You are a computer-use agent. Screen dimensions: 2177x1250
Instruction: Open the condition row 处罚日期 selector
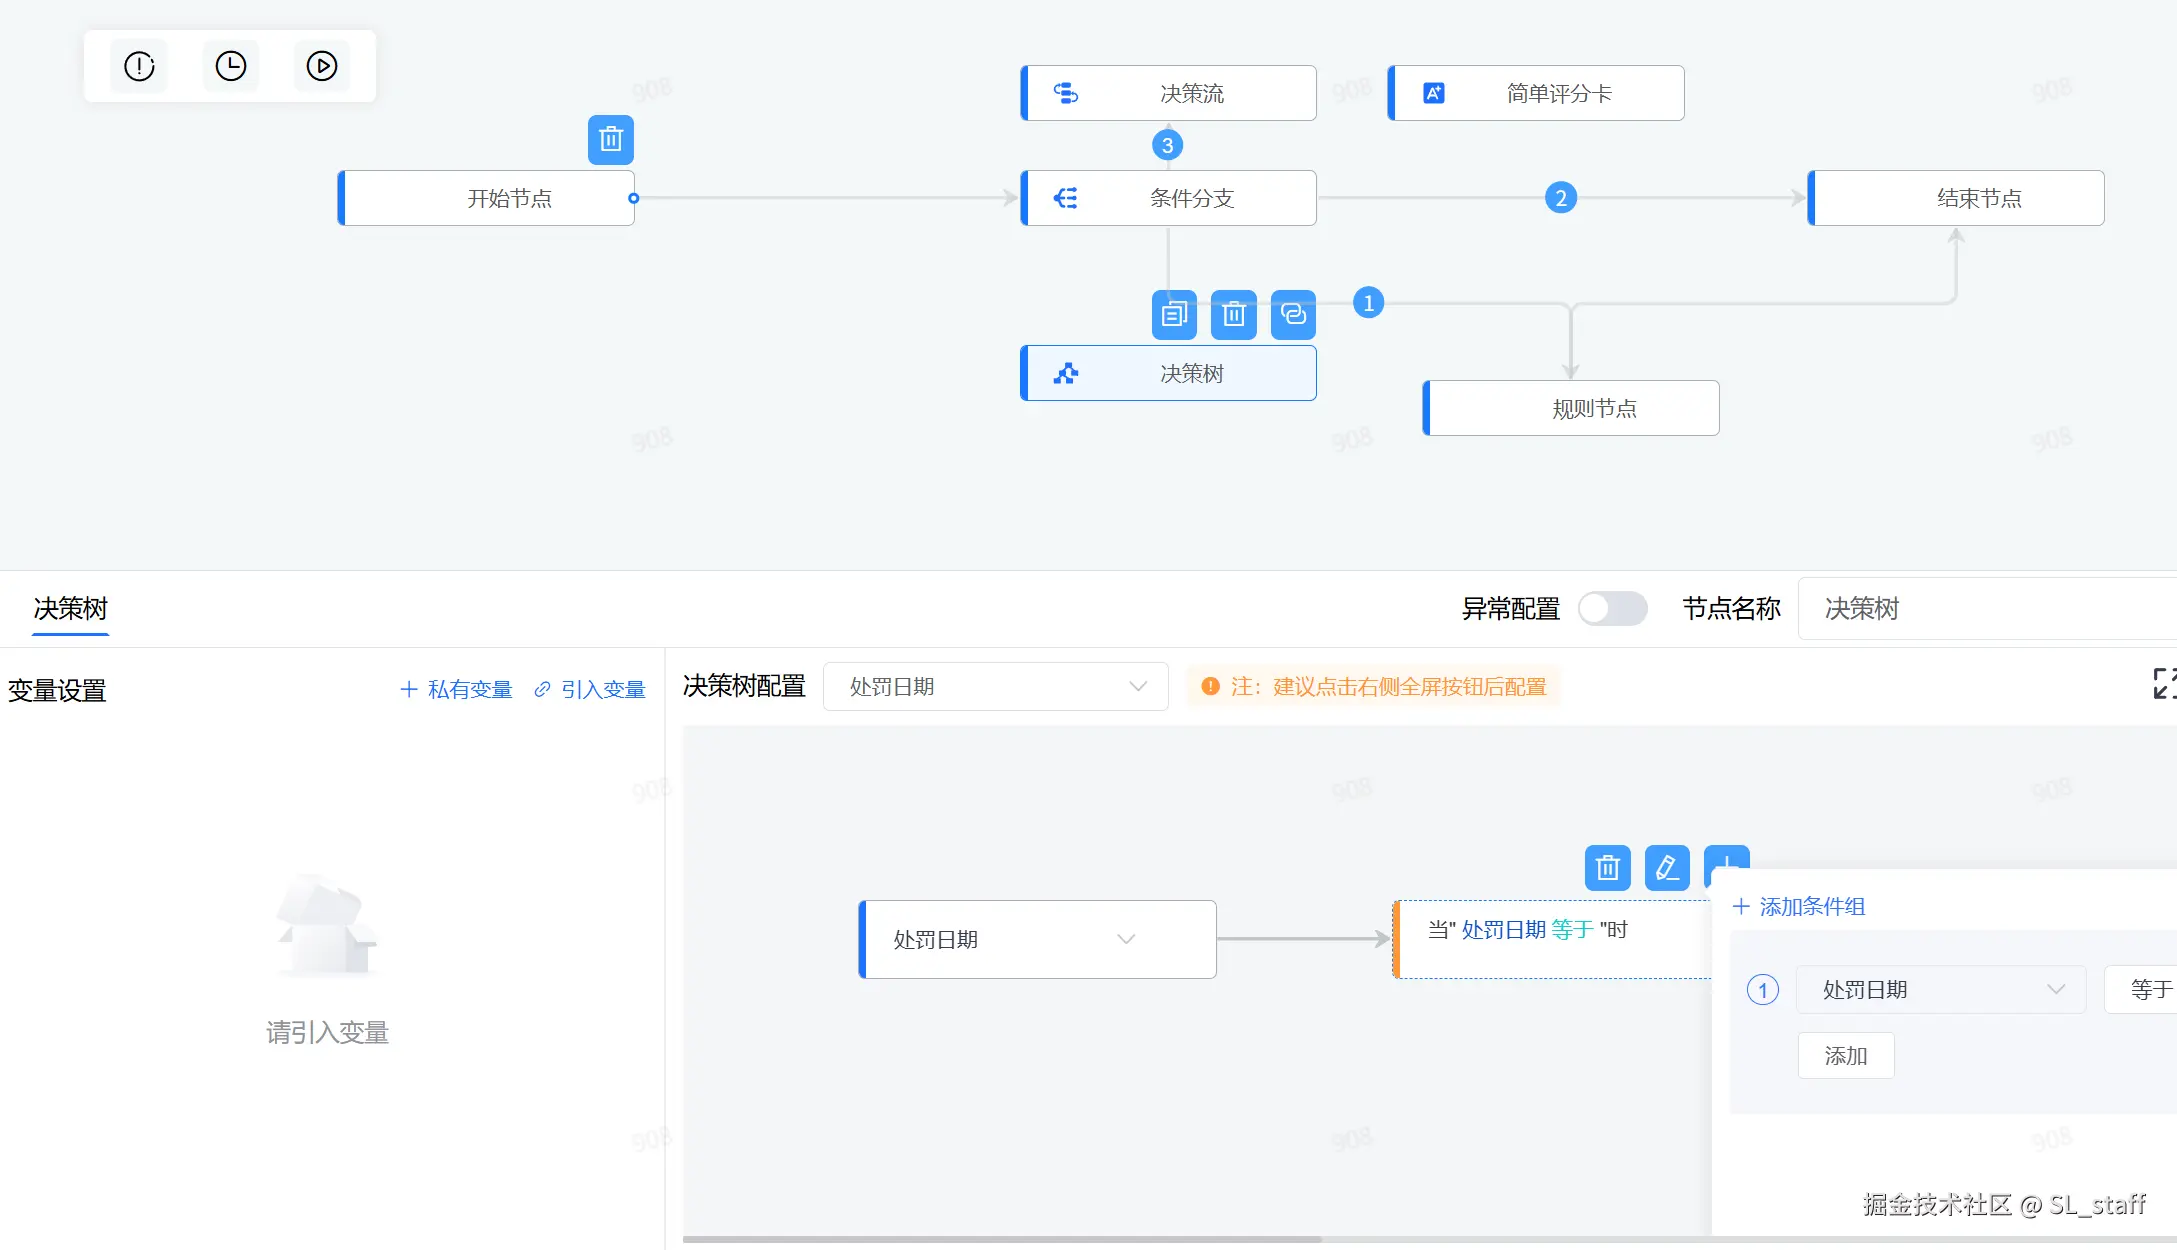[x=1940, y=990]
